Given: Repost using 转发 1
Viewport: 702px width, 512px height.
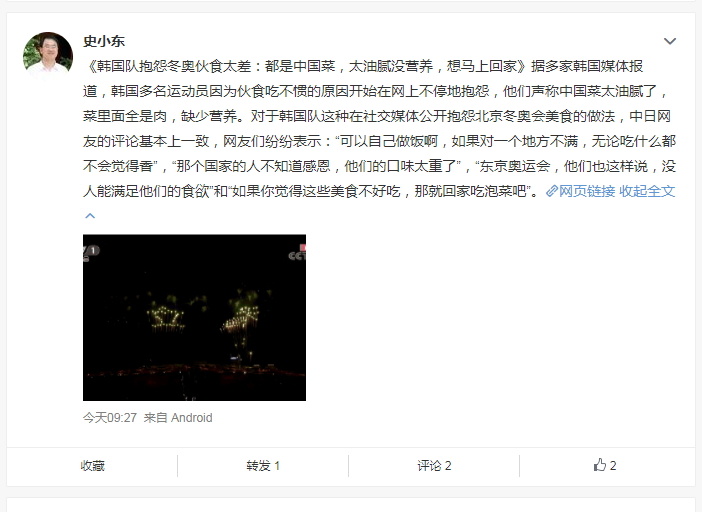Looking at the screenshot, I should coord(263,466).
